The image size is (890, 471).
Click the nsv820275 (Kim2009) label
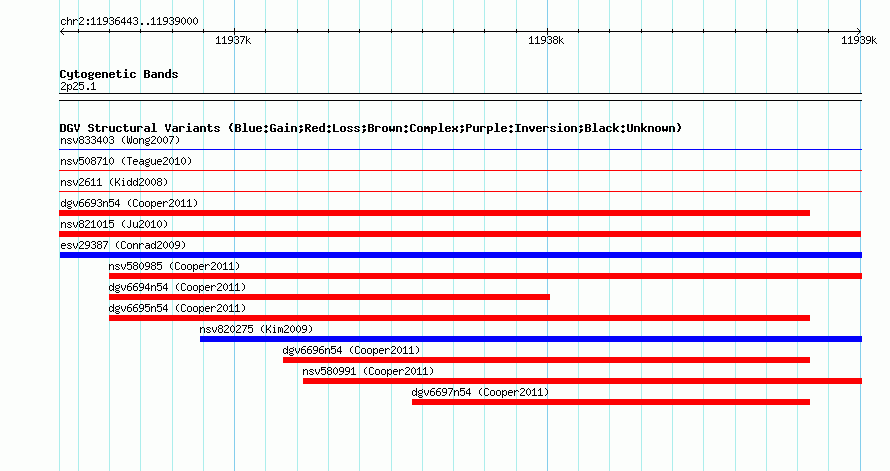click(256, 329)
